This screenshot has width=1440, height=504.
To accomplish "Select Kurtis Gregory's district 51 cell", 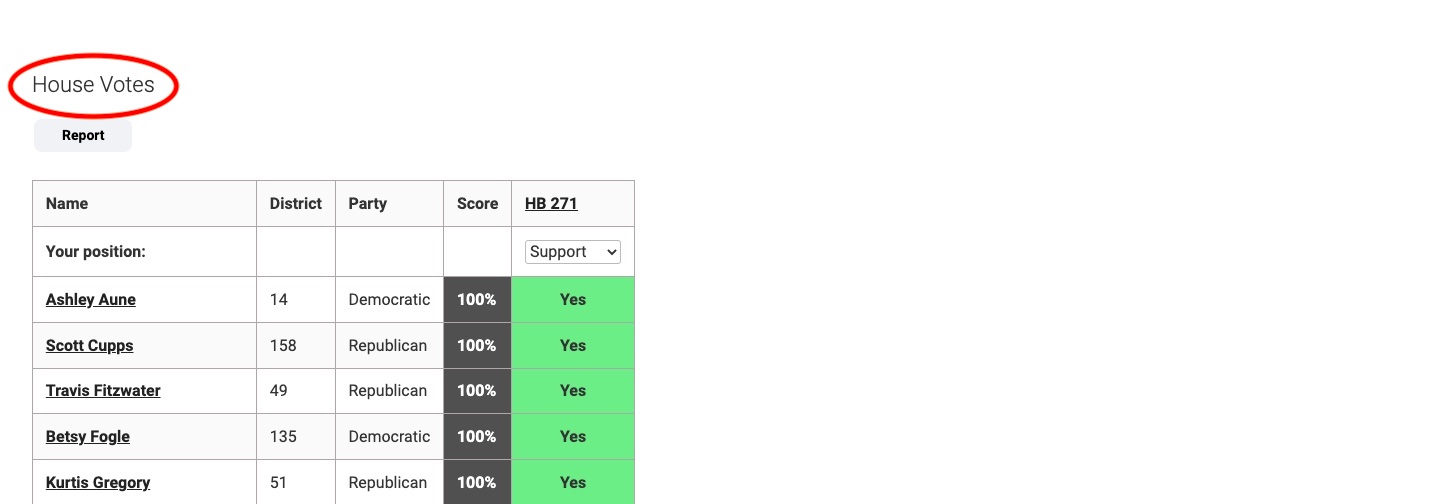I will 279,483.
